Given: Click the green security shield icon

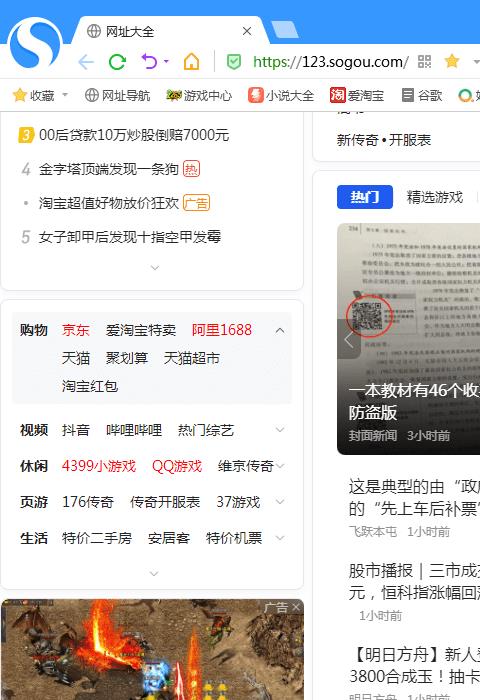Looking at the screenshot, I should click(234, 62).
